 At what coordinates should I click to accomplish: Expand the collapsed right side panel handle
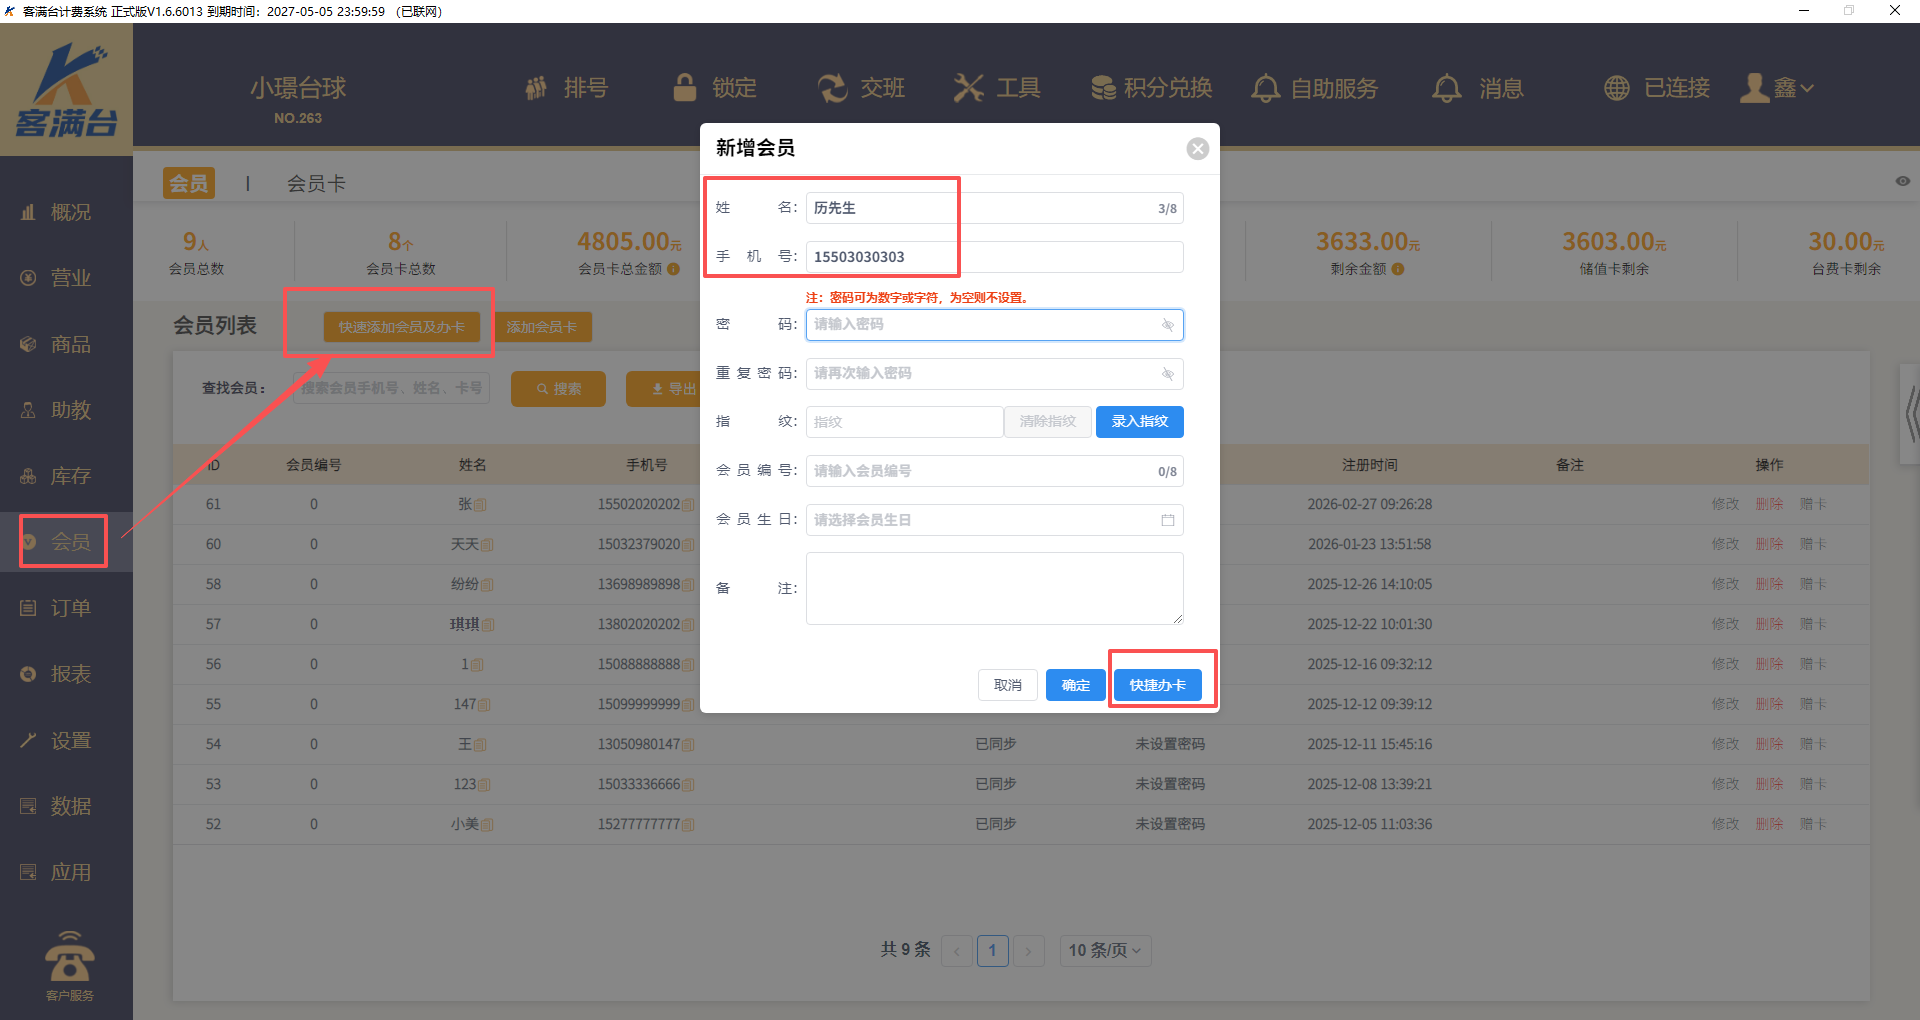pyautogui.click(x=1910, y=415)
